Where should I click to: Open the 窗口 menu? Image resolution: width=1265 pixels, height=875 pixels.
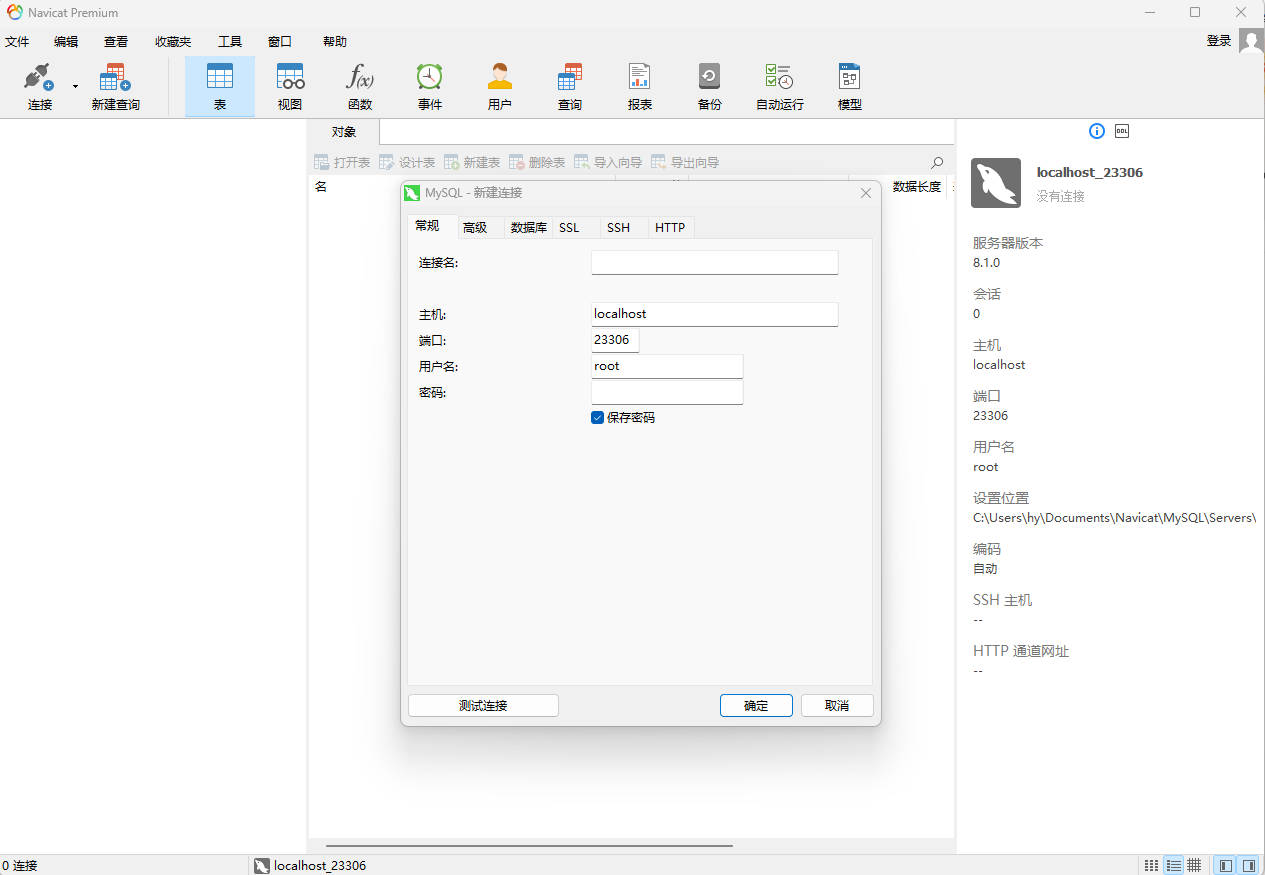280,42
